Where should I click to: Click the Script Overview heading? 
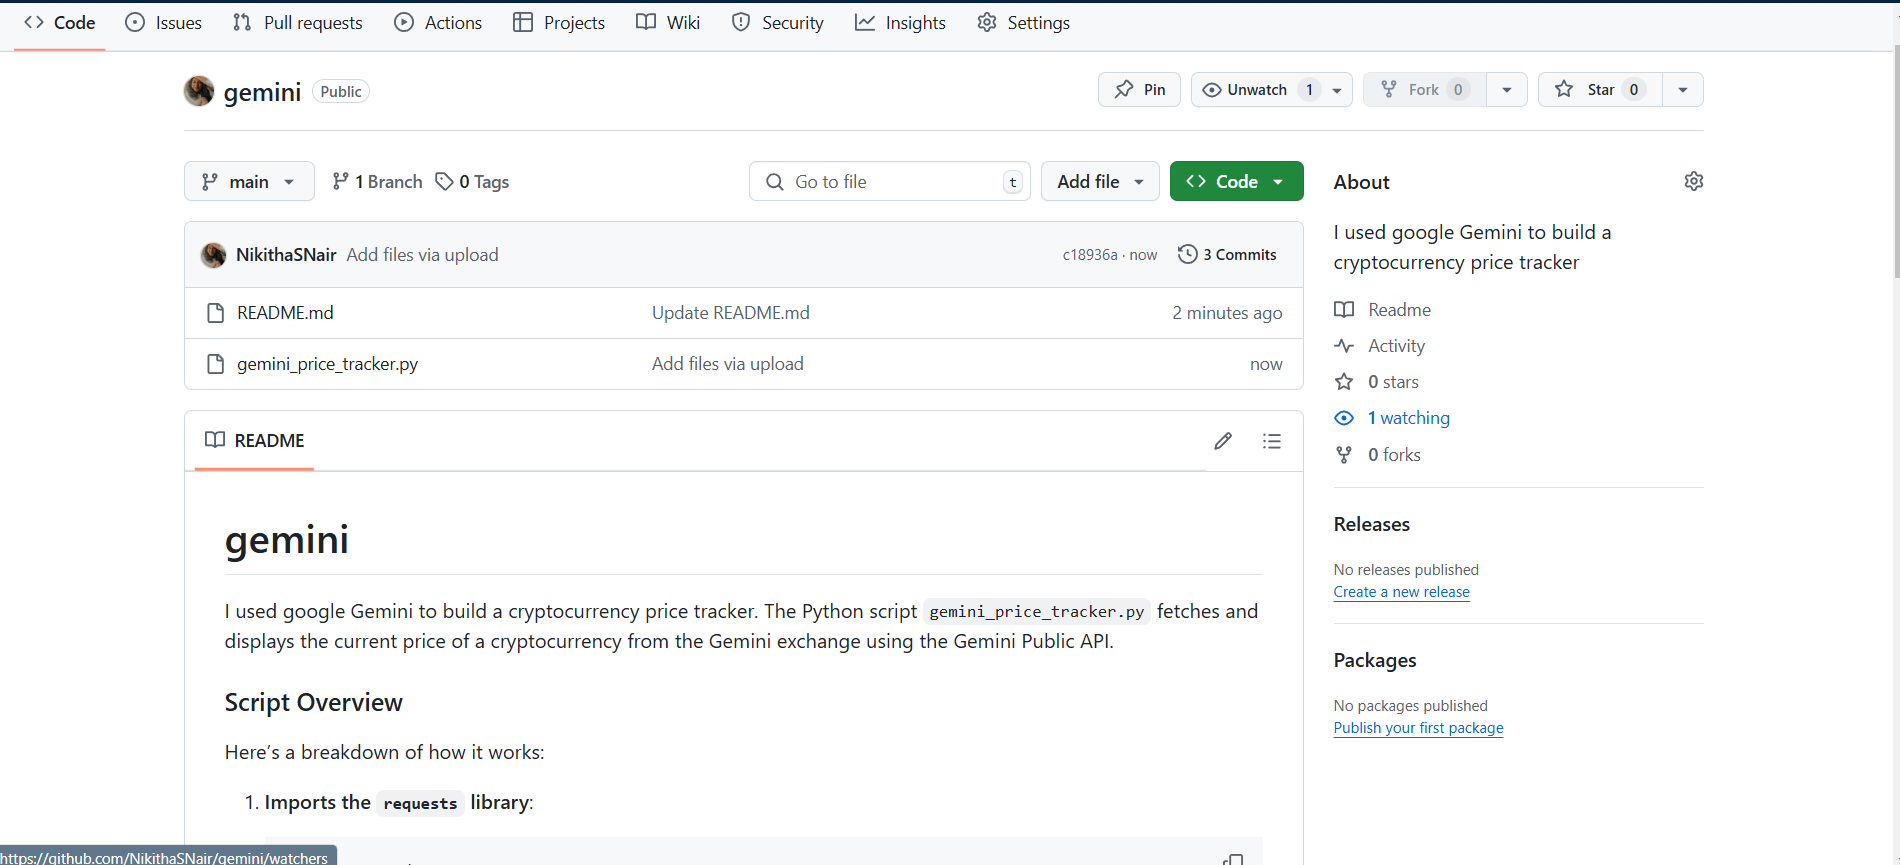click(314, 703)
